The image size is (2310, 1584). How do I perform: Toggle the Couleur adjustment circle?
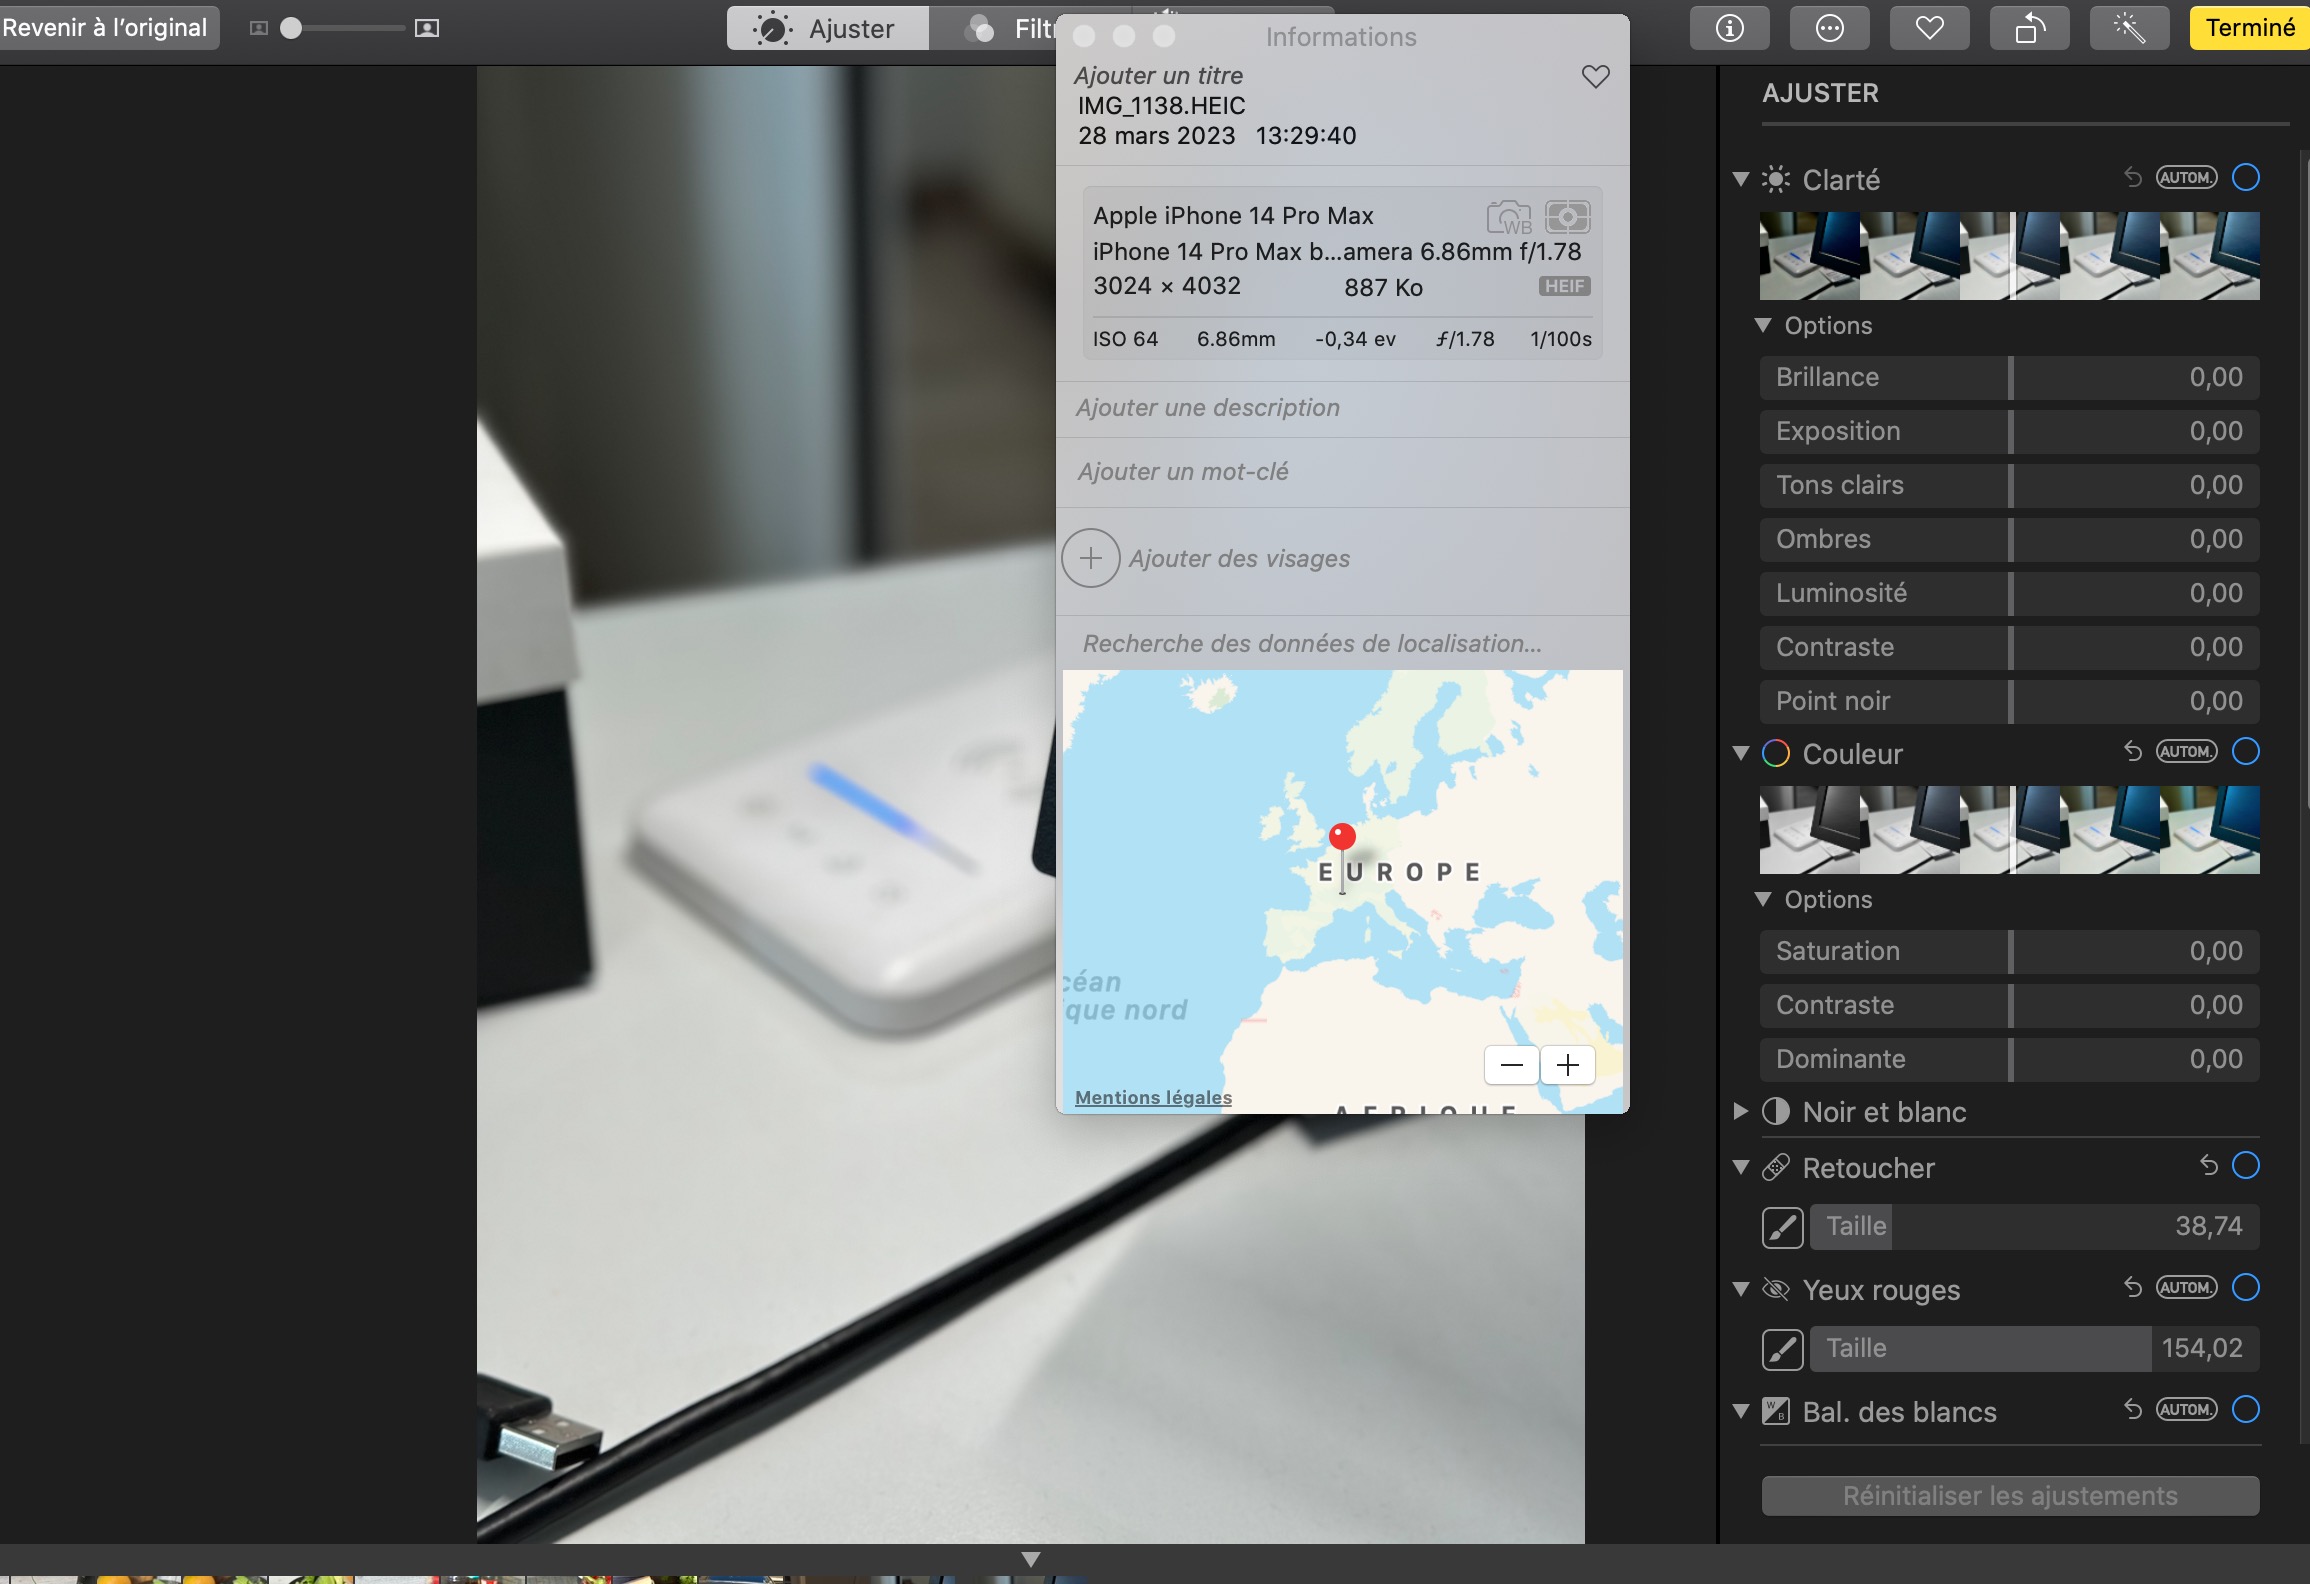(2245, 752)
